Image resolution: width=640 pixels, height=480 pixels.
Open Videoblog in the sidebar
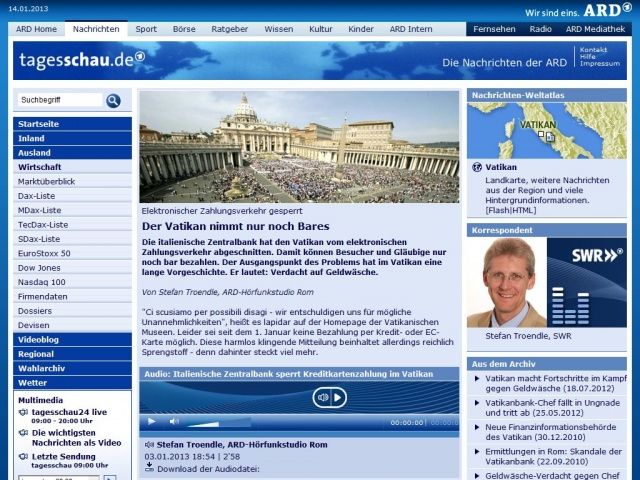[72, 340]
